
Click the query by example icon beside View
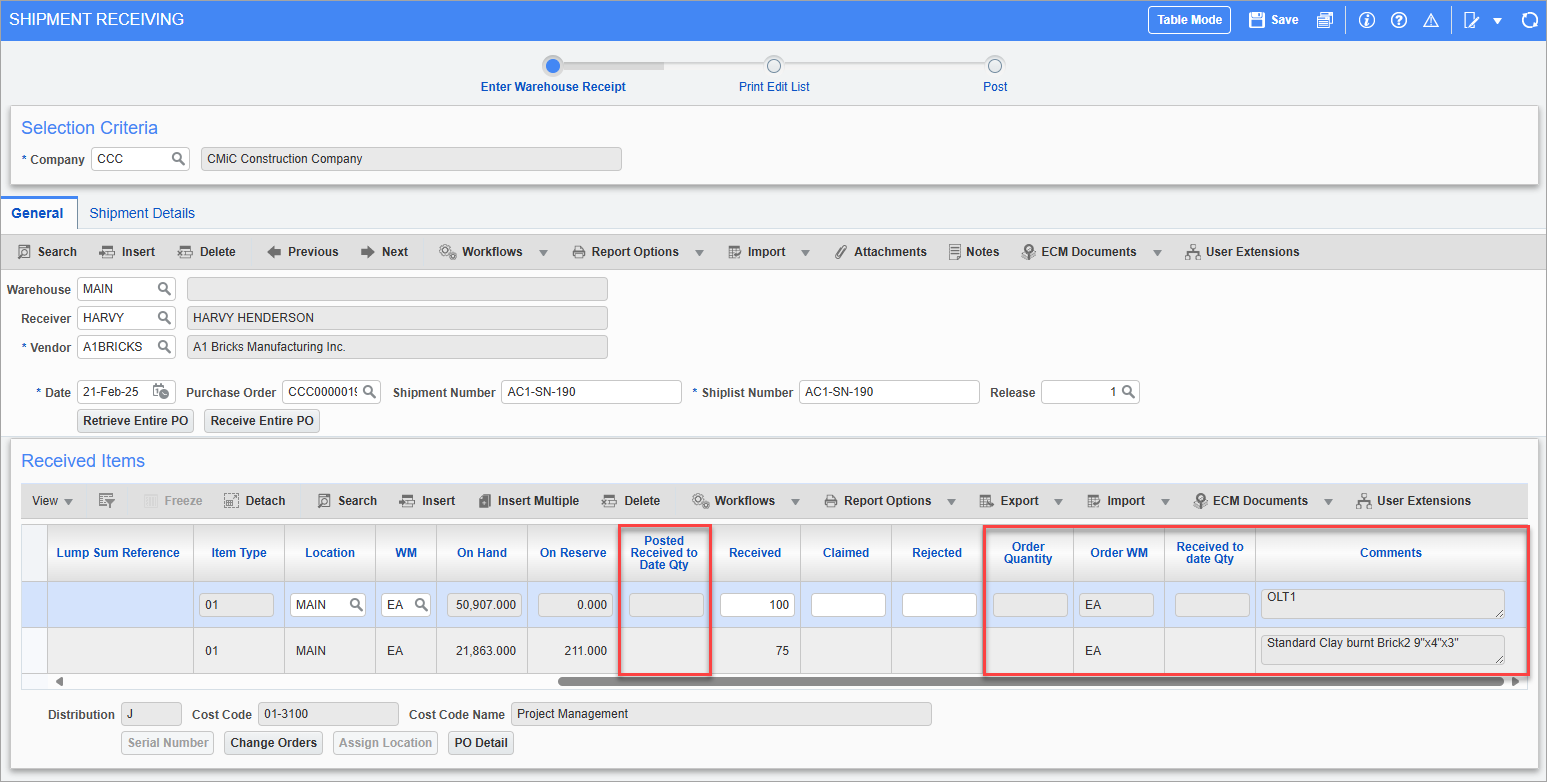click(107, 501)
